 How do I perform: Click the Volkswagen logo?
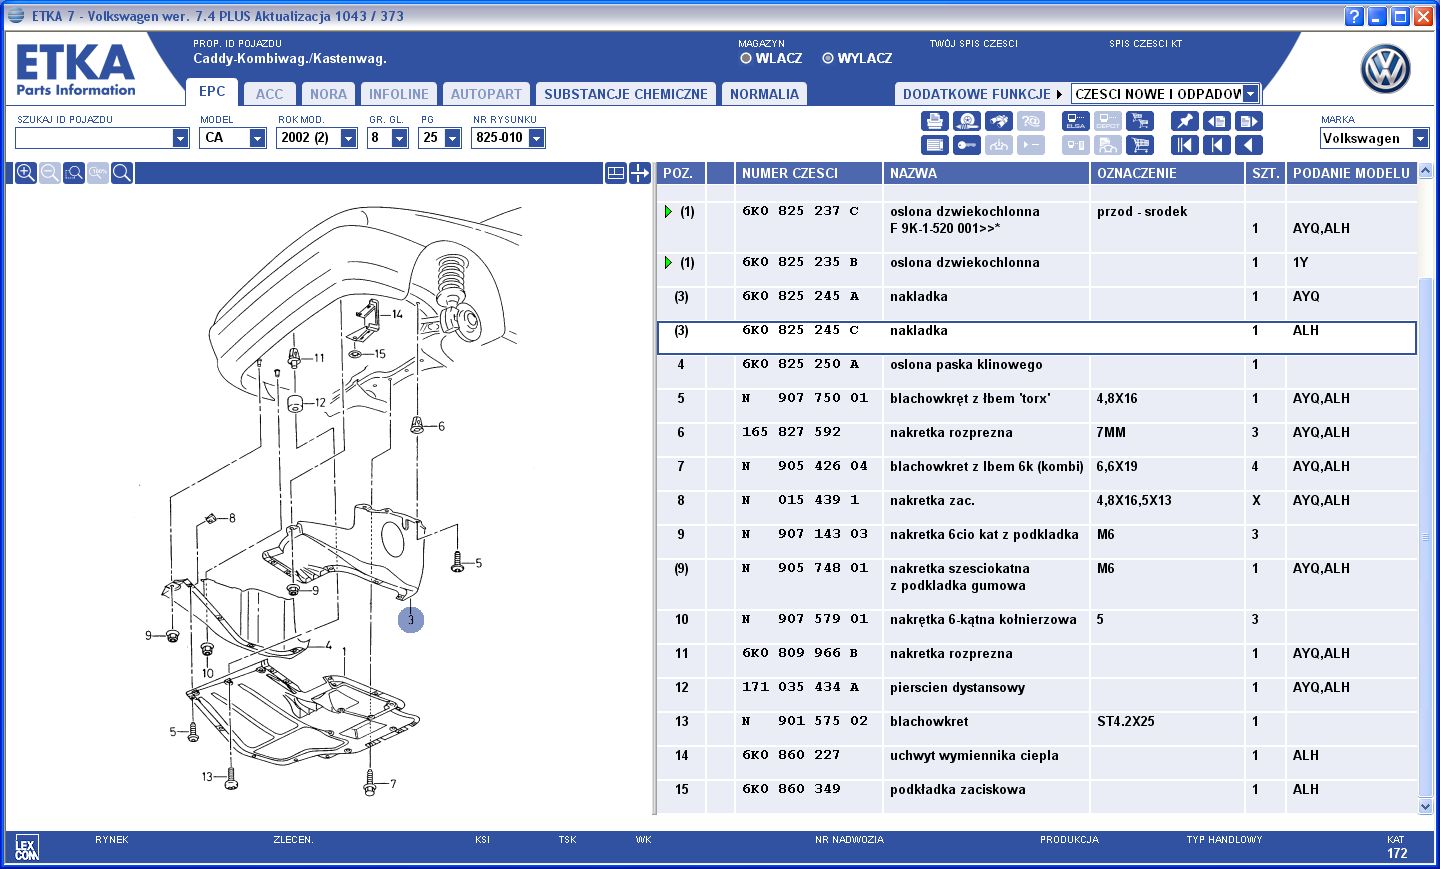tap(1386, 69)
